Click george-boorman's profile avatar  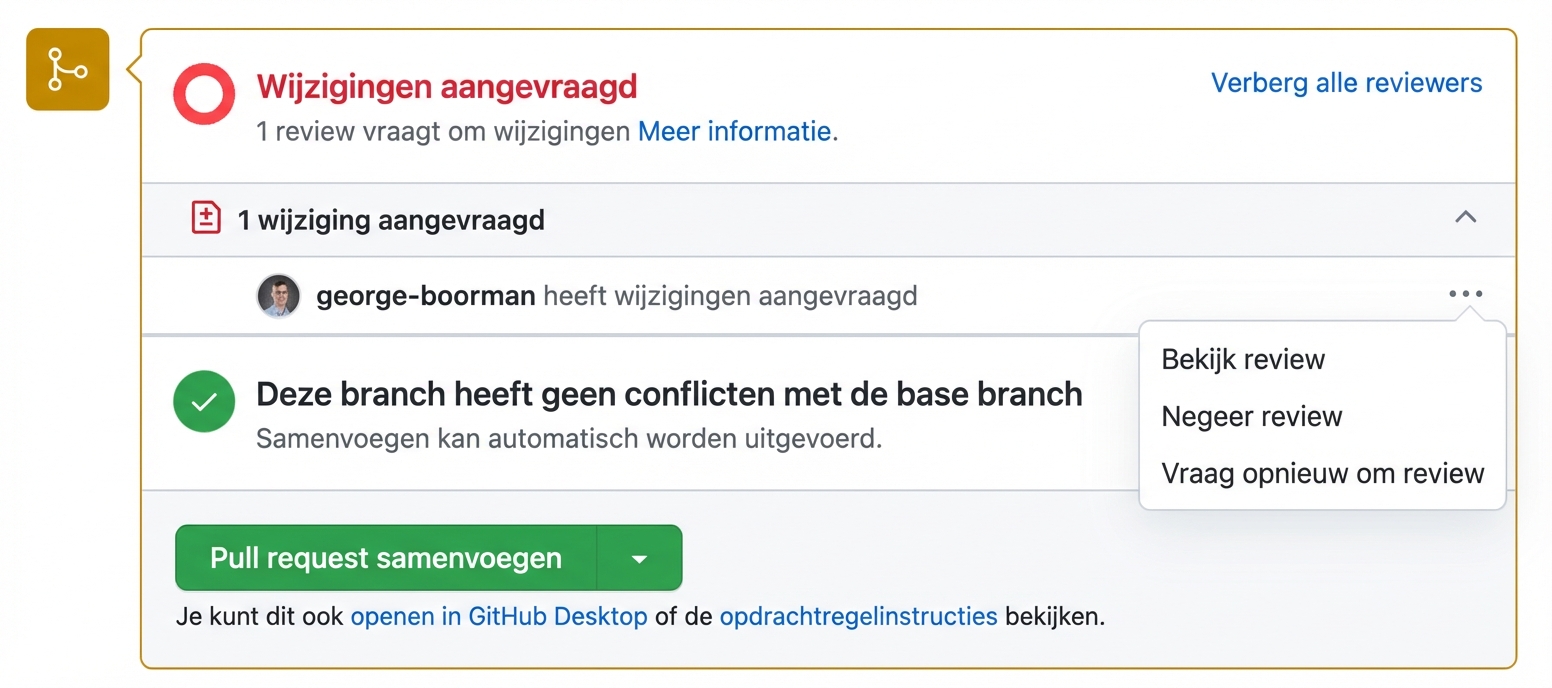tap(278, 295)
